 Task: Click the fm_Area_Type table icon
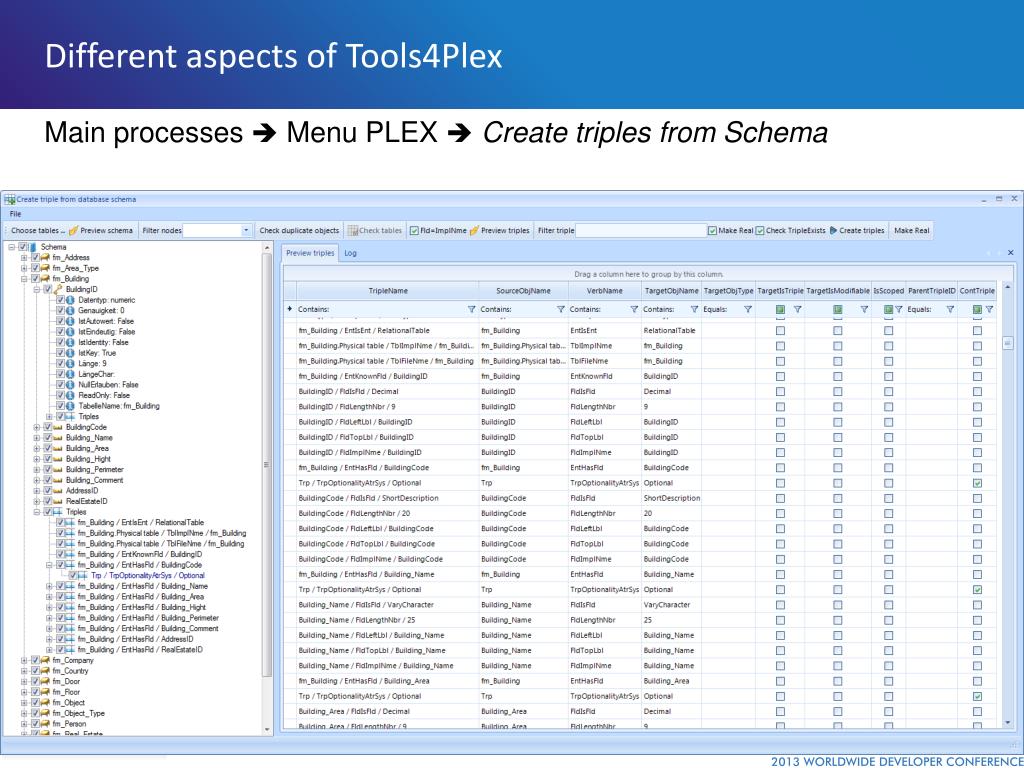click(45, 268)
